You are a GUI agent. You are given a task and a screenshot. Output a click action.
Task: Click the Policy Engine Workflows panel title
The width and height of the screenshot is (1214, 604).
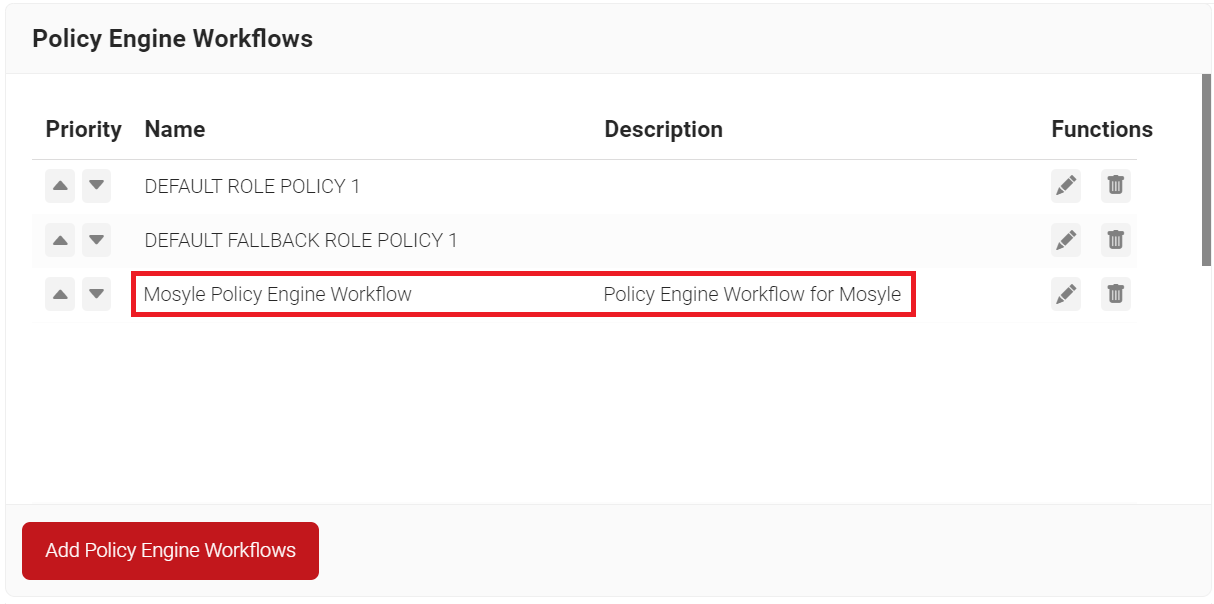(x=173, y=39)
